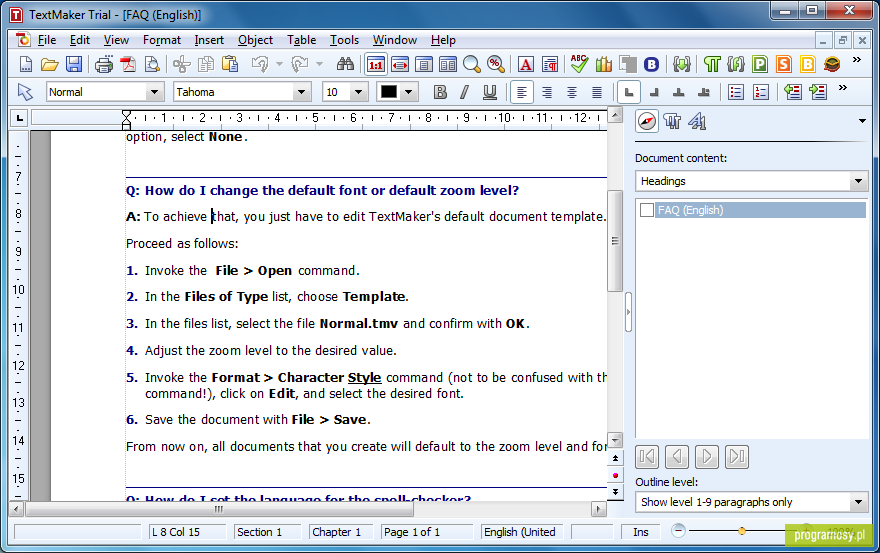The image size is (880, 553).
Task: Open the font color dropdown arrow
Action: 409,92
